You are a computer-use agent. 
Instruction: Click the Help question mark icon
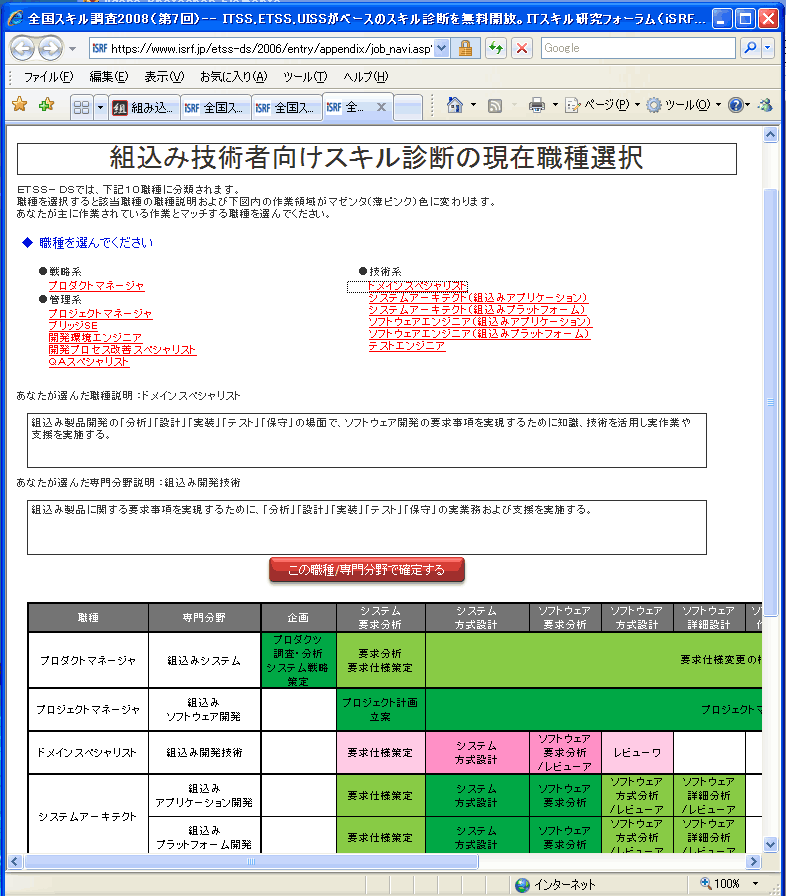click(x=736, y=105)
